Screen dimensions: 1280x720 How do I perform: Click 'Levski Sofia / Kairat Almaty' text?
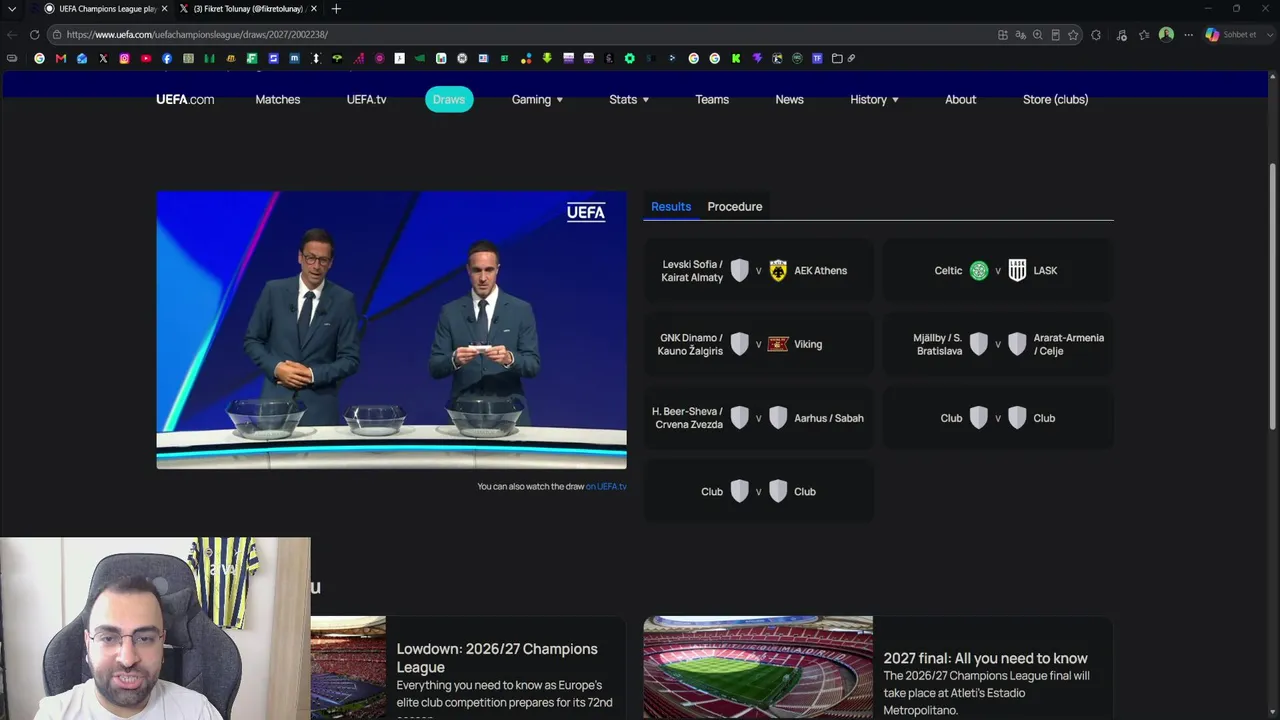(692, 271)
